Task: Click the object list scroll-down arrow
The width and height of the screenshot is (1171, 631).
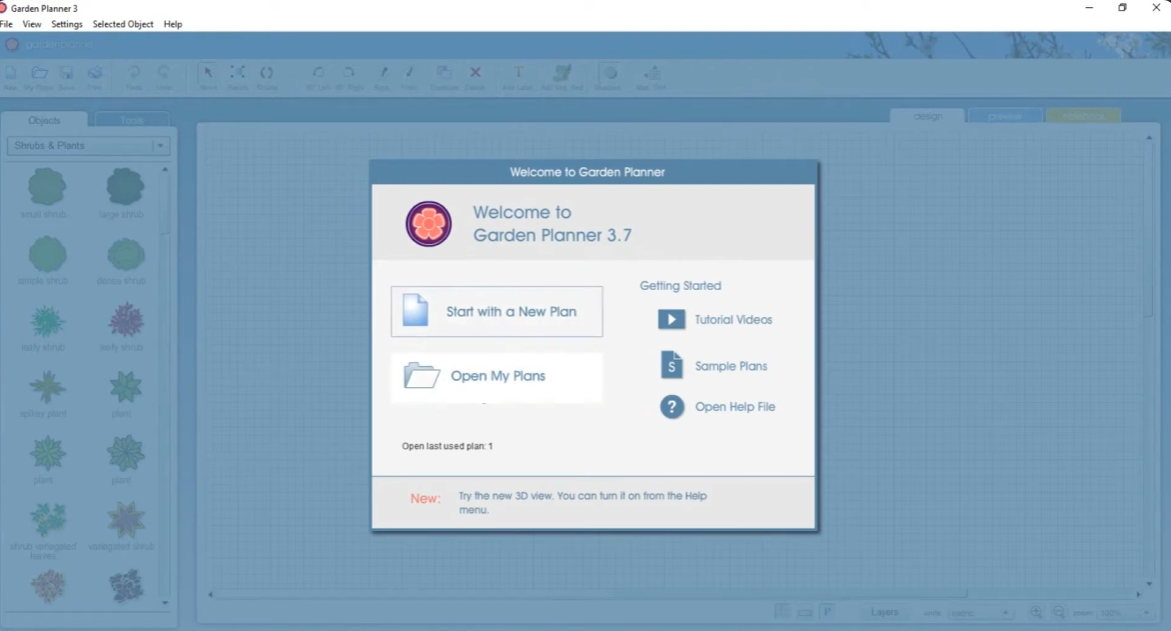Action: pos(165,603)
